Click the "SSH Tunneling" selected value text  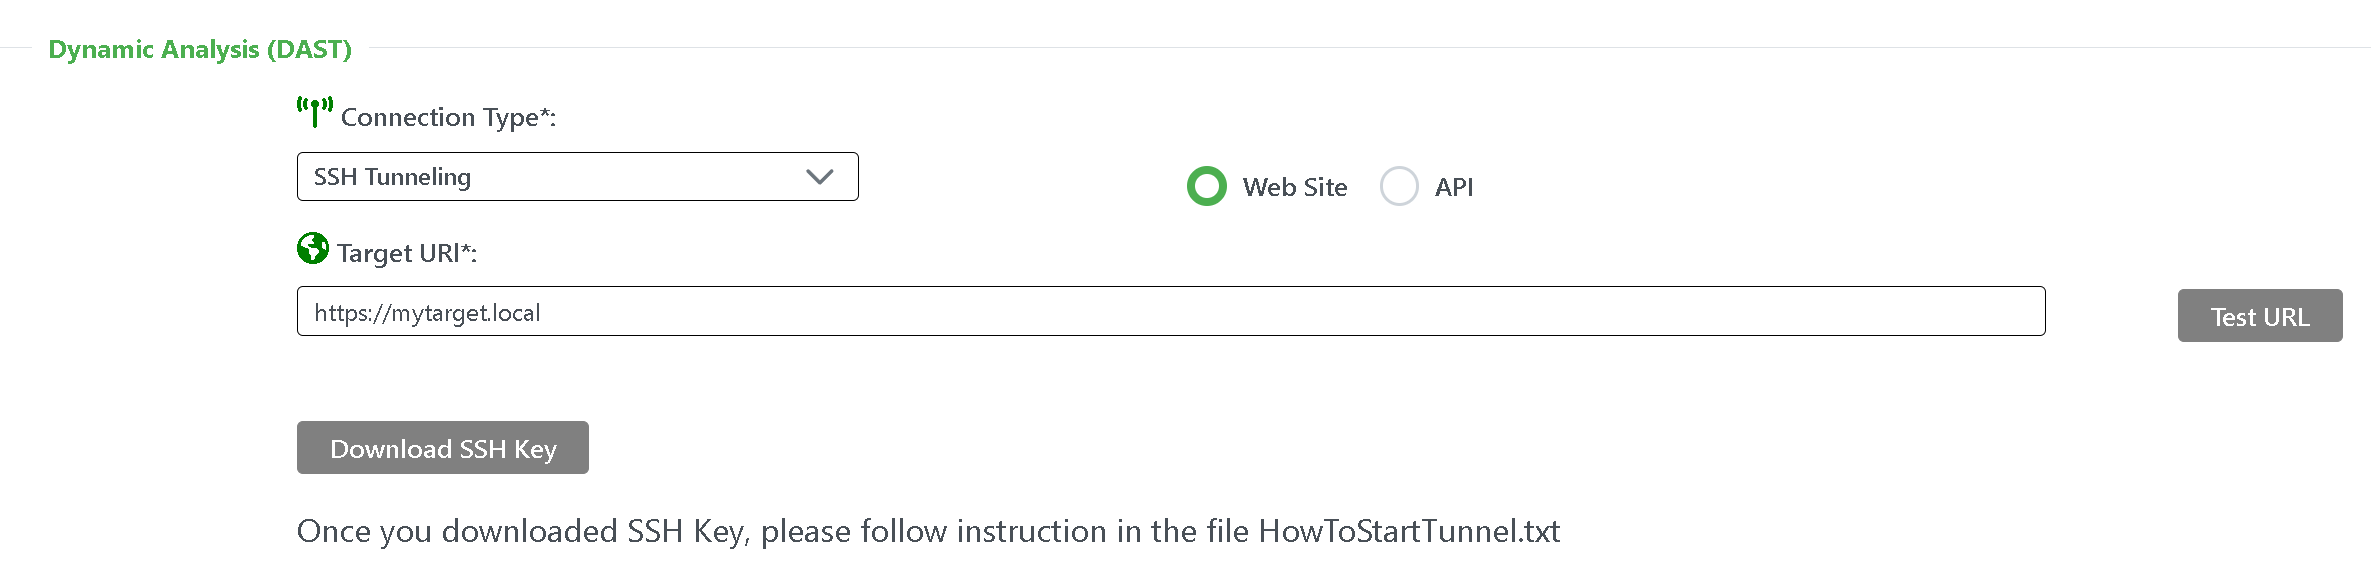(x=392, y=177)
